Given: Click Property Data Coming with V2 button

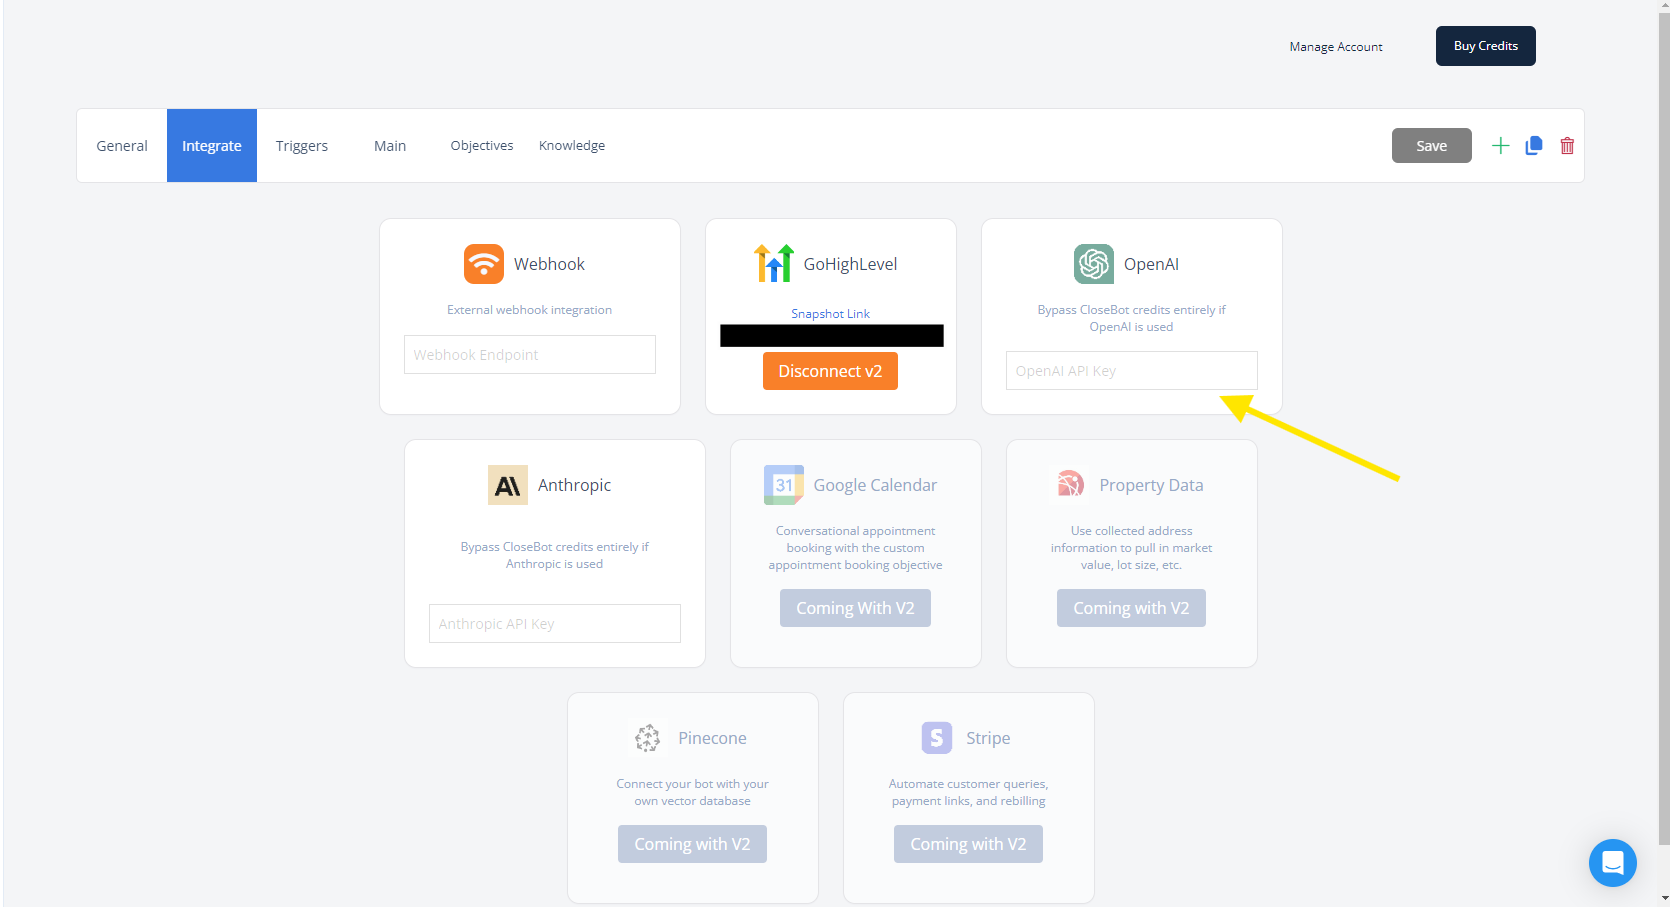Looking at the screenshot, I should tap(1131, 608).
